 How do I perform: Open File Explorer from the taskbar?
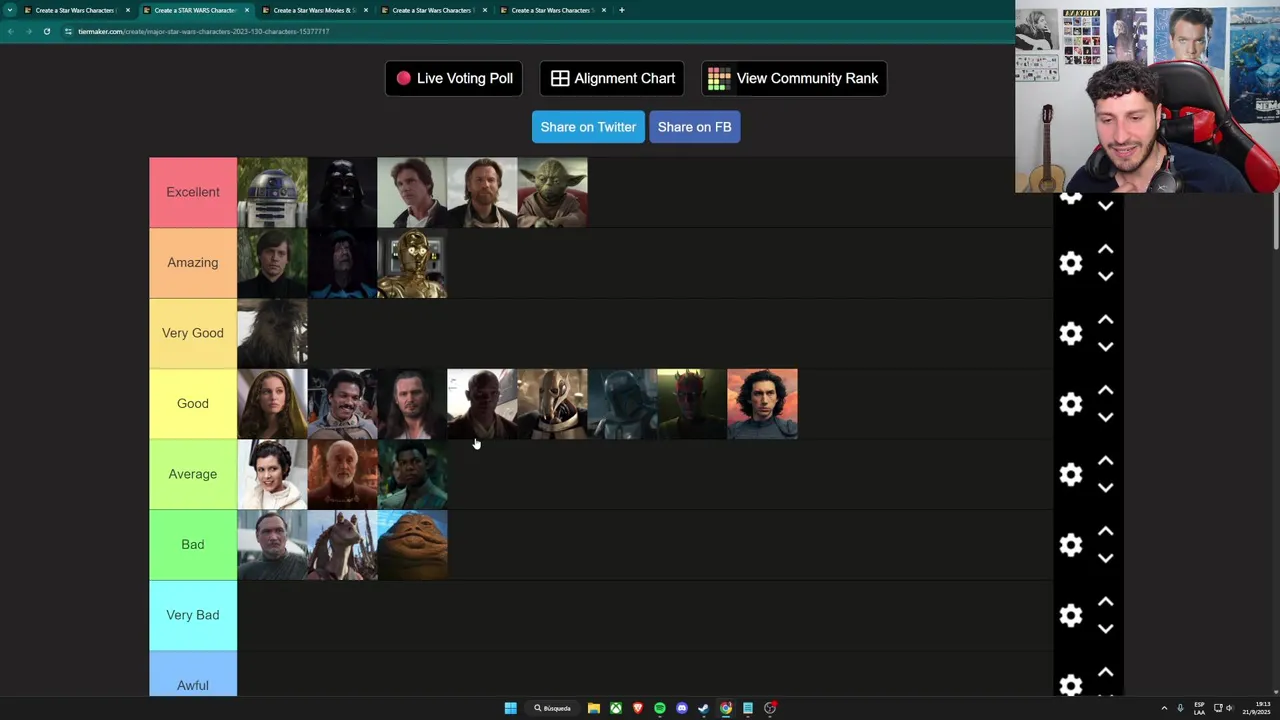(x=594, y=708)
